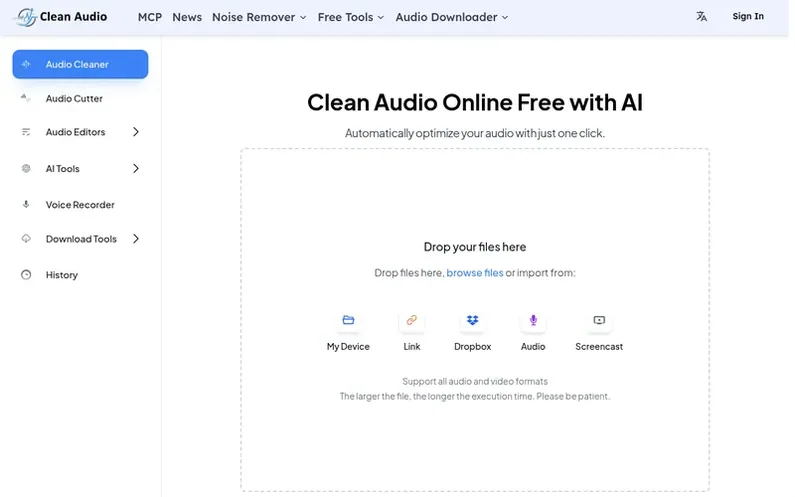Select Audio Cutter in sidebar
Screen dimensions: 795x497
click(x=74, y=98)
